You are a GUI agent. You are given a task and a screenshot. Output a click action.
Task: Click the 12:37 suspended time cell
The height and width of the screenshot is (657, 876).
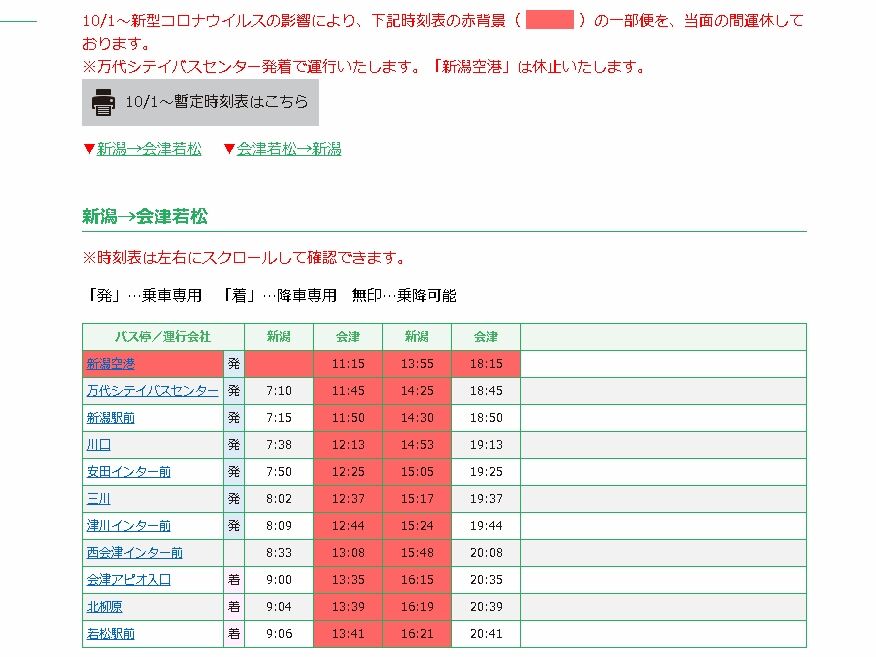click(348, 499)
